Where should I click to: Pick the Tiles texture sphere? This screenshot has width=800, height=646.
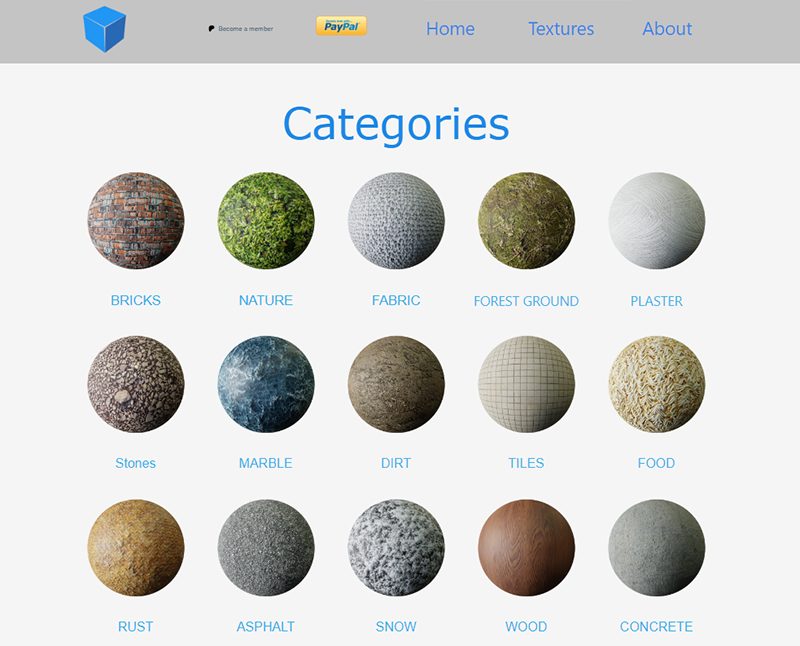point(526,384)
